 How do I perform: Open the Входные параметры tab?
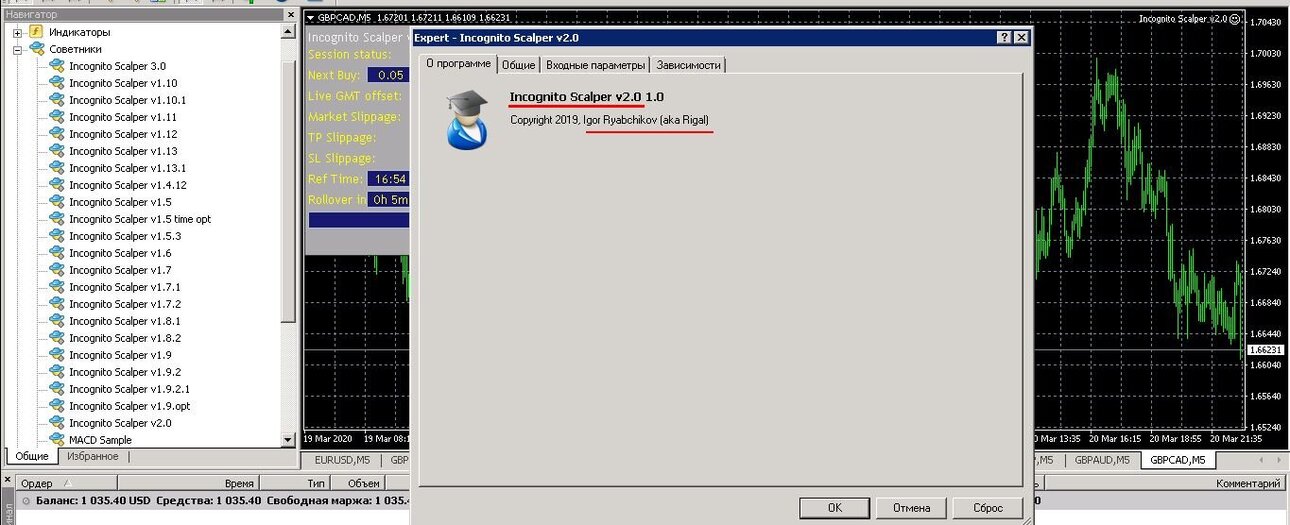tap(595, 65)
